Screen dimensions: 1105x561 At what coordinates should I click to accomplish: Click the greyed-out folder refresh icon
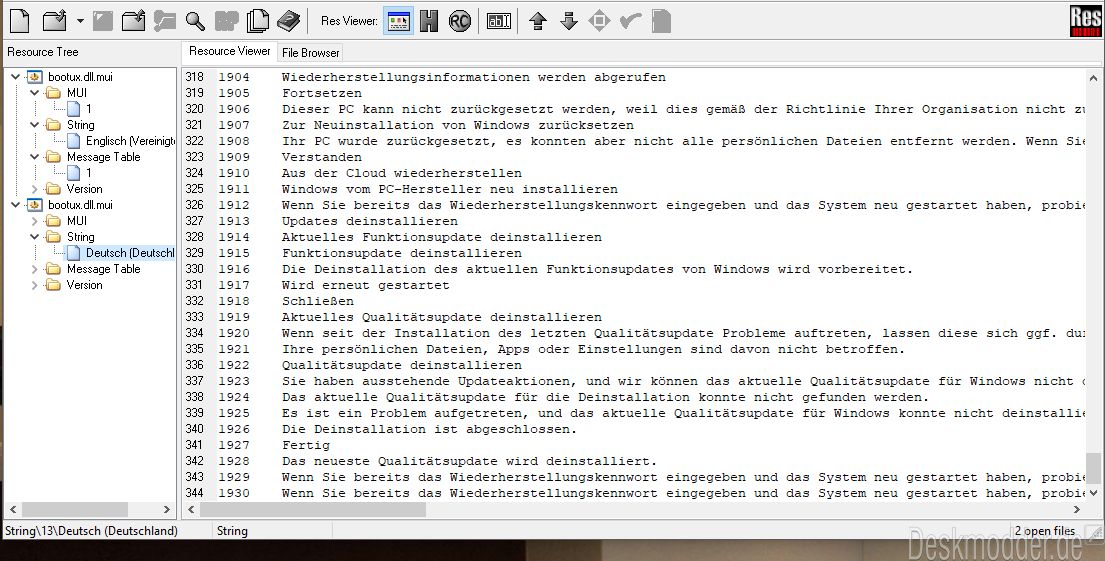(x=165, y=21)
